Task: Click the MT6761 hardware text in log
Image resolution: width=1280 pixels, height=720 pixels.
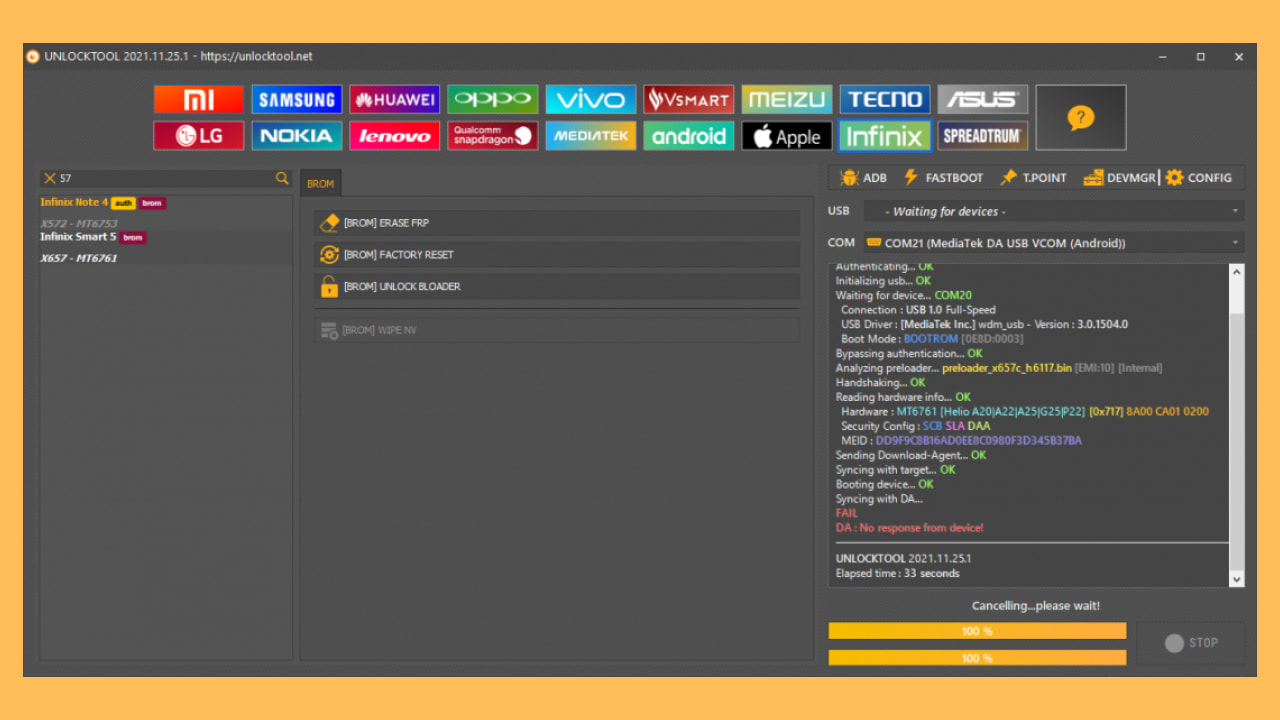Action: coord(916,412)
